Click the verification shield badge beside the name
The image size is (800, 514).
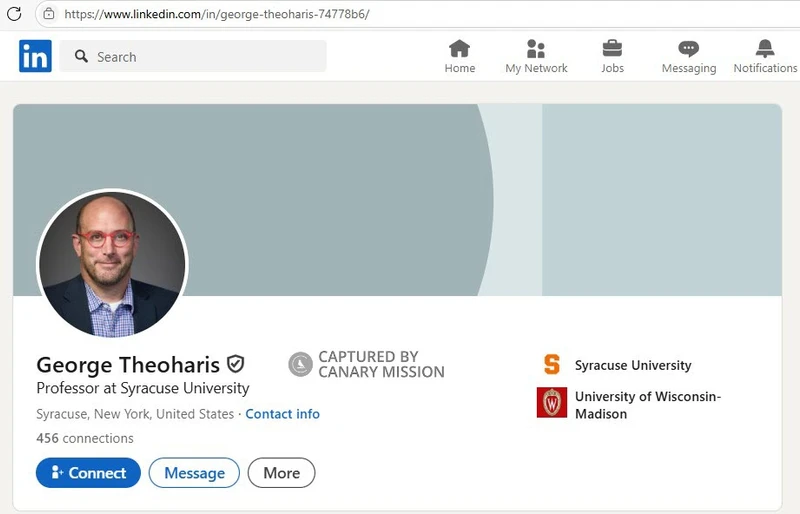236,364
